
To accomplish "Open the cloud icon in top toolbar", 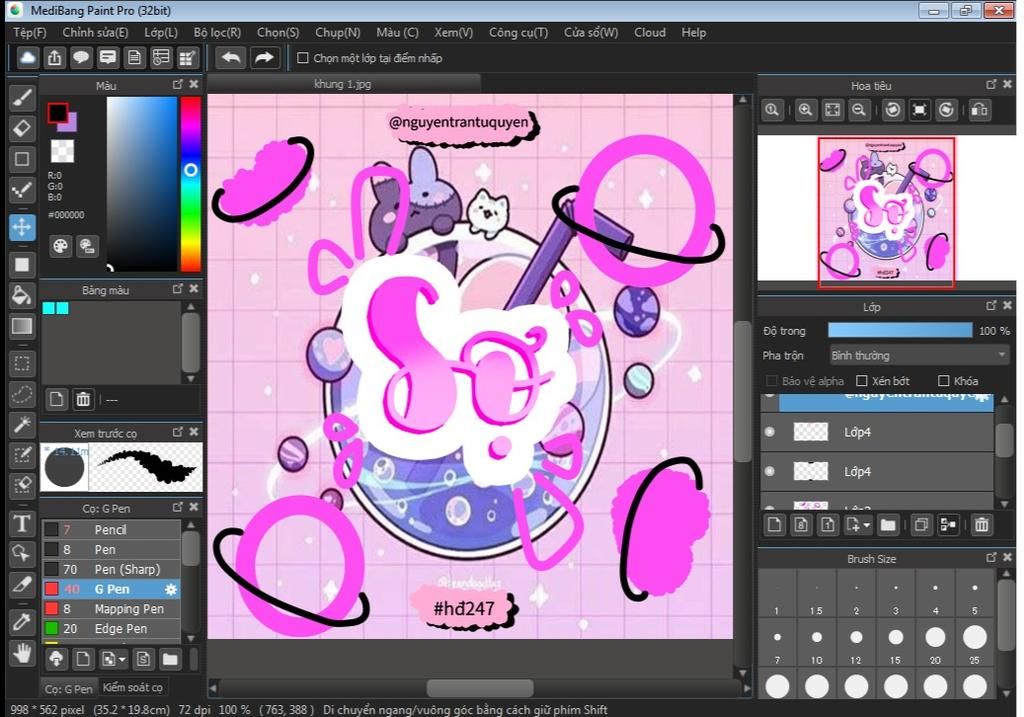I will (x=27, y=57).
